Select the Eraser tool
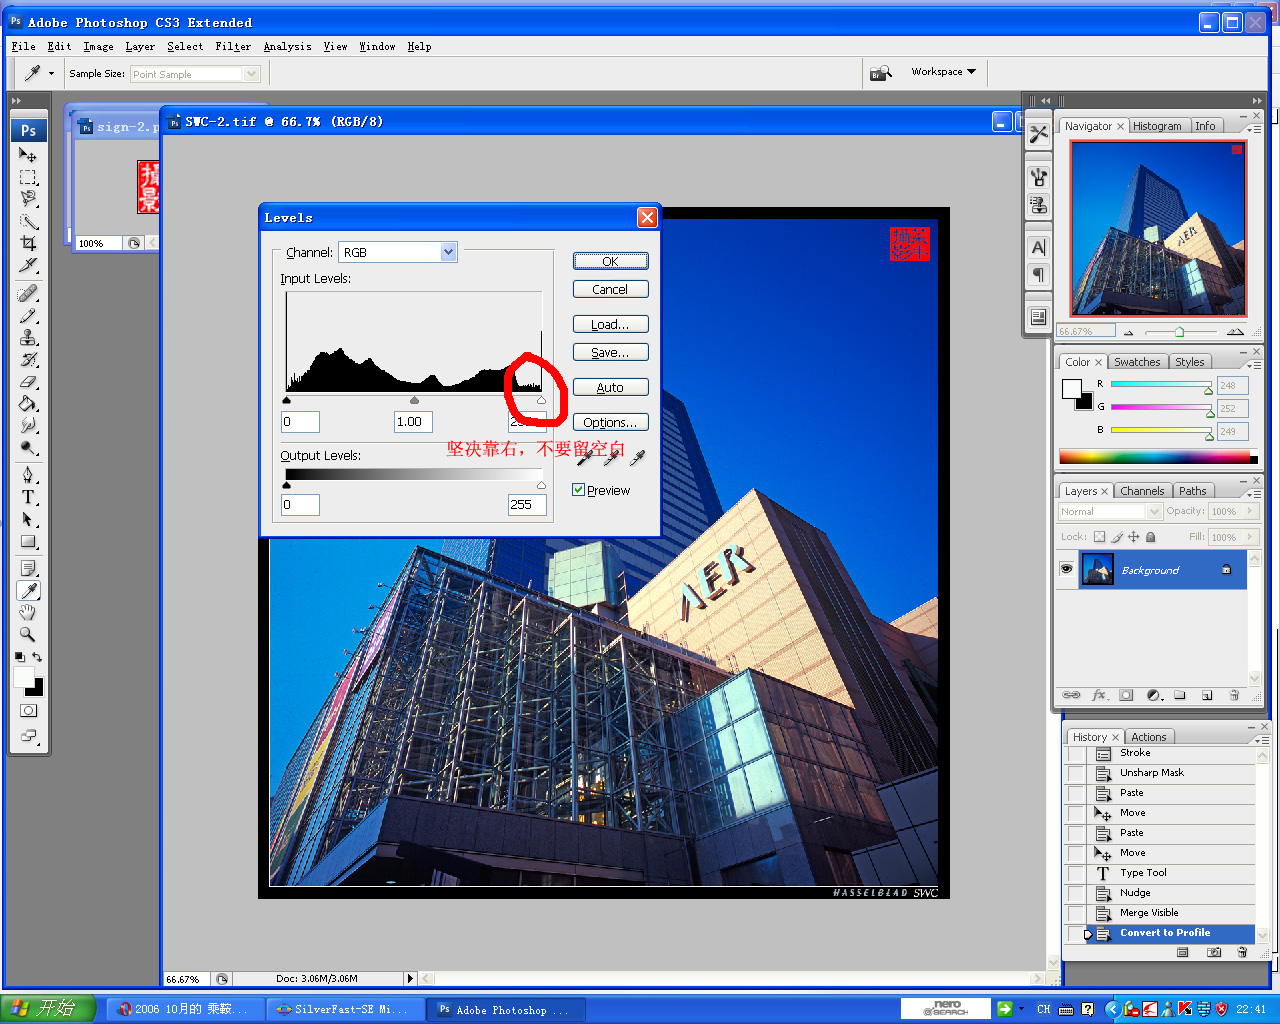 (x=28, y=381)
